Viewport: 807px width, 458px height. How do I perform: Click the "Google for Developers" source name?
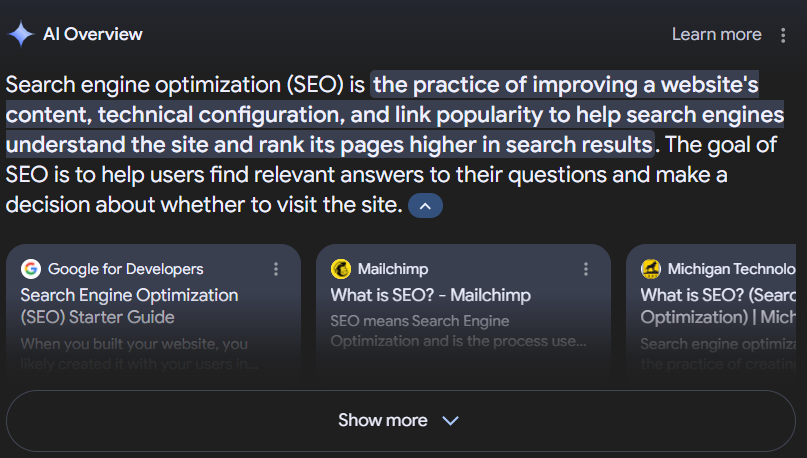125,269
